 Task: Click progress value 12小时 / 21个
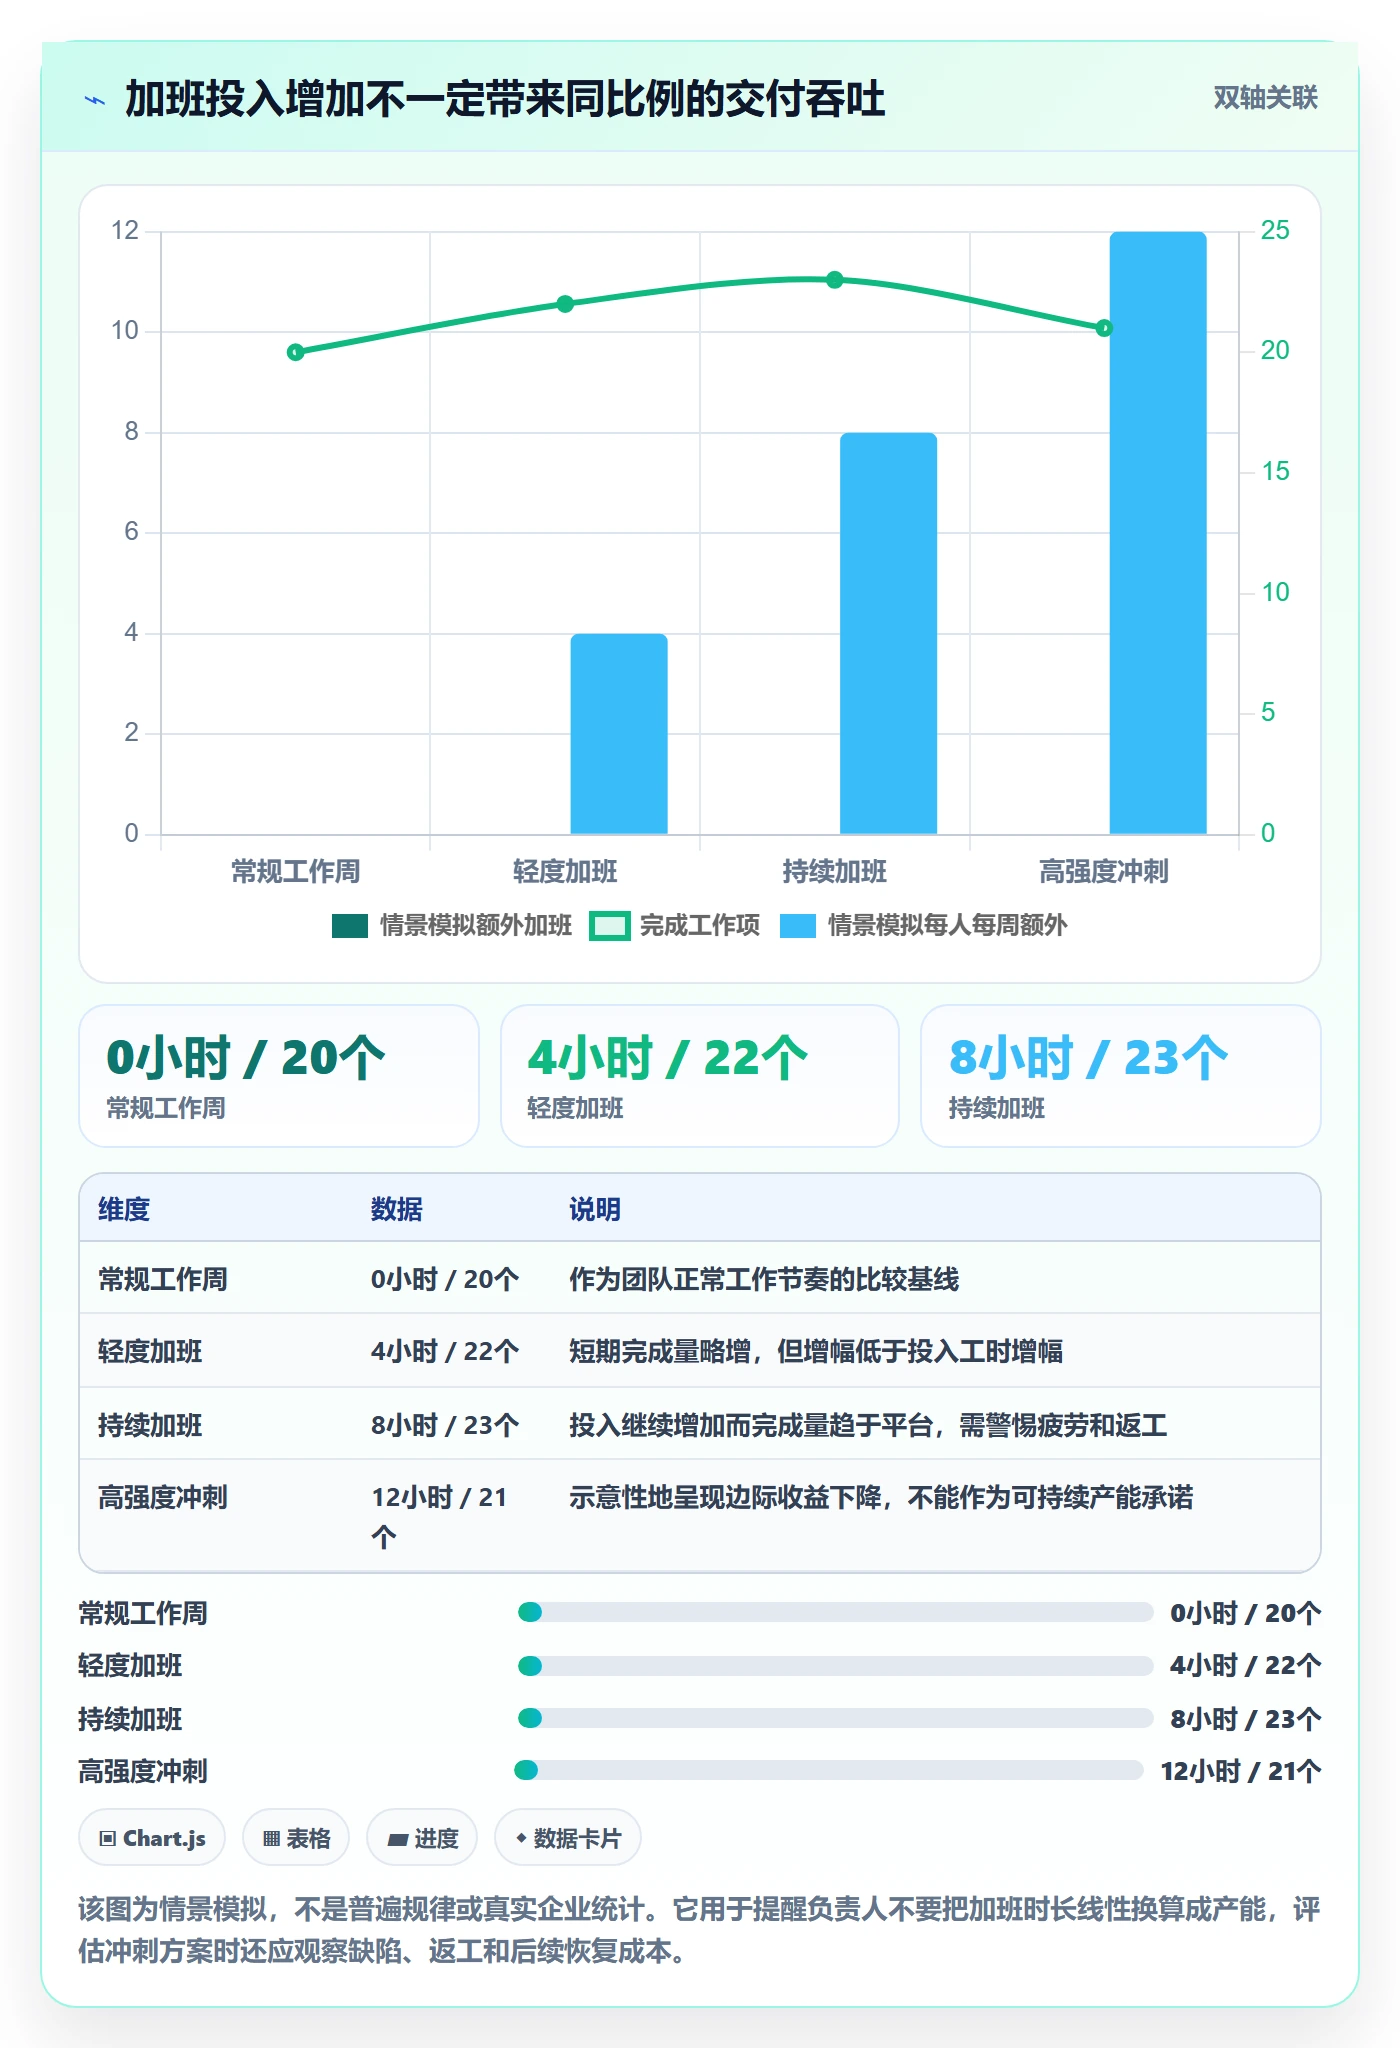(1241, 1771)
